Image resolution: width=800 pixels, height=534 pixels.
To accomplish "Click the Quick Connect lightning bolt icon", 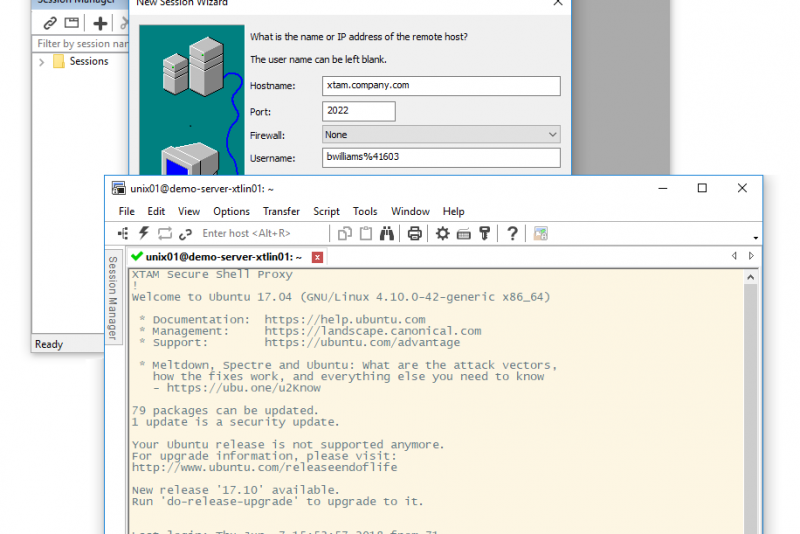I will tap(144, 234).
